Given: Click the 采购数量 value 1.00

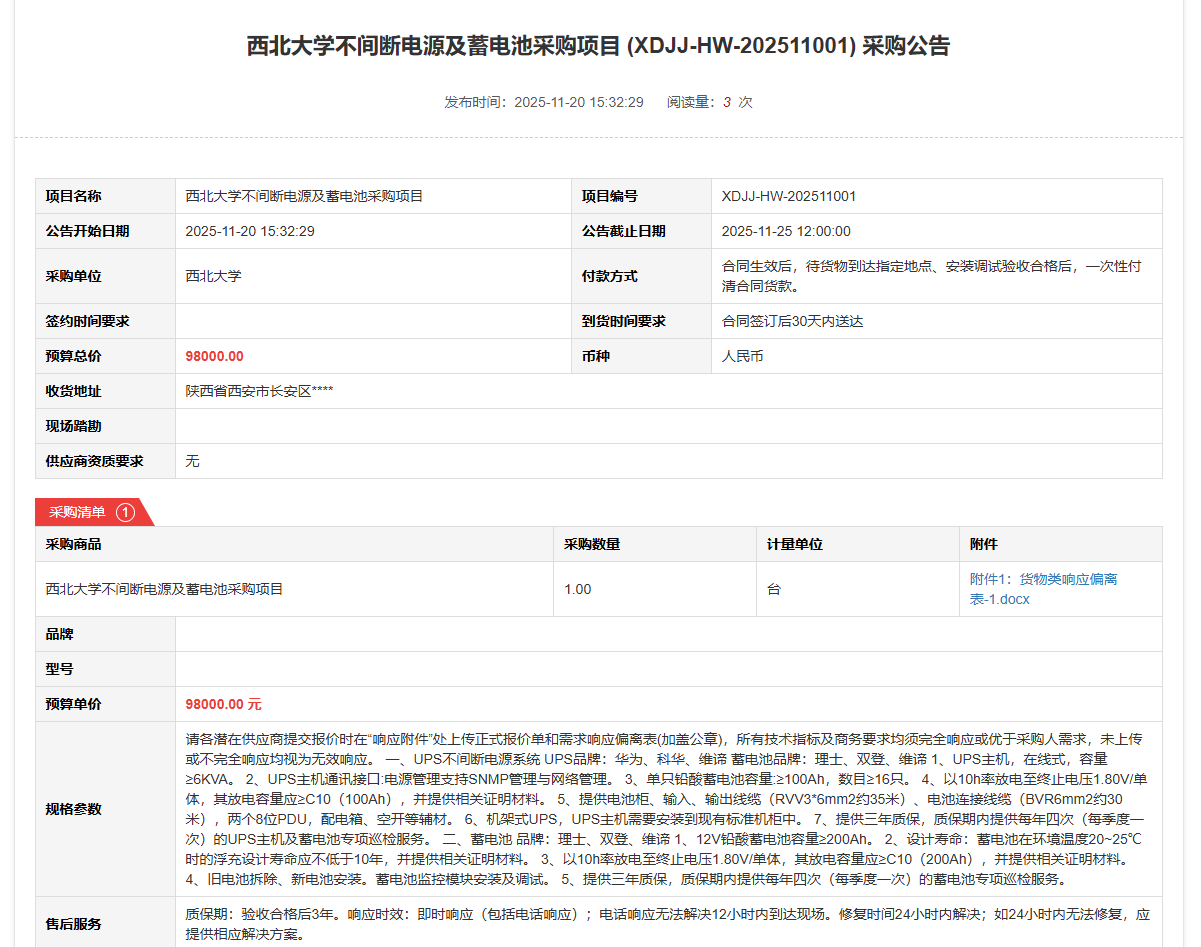Looking at the screenshot, I should coord(578,589).
